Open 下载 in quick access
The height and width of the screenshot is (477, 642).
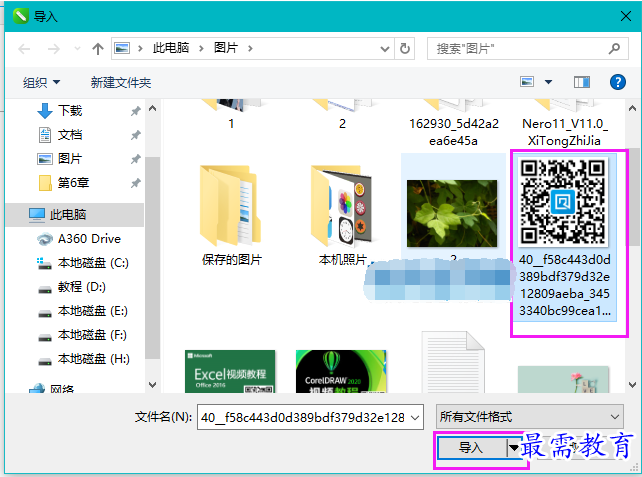(70, 111)
